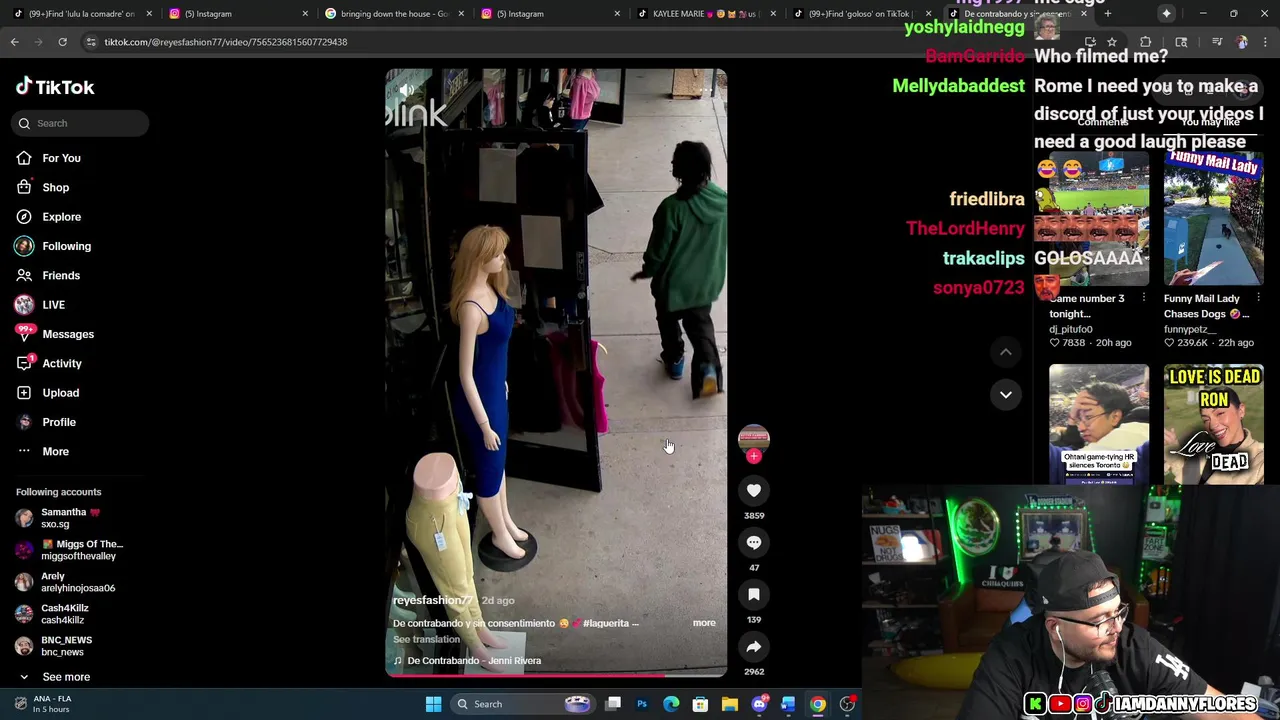The image size is (1280, 720).
Task: Open Ohtani game-tying HR video thumbnail
Action: pos(1099,425)
